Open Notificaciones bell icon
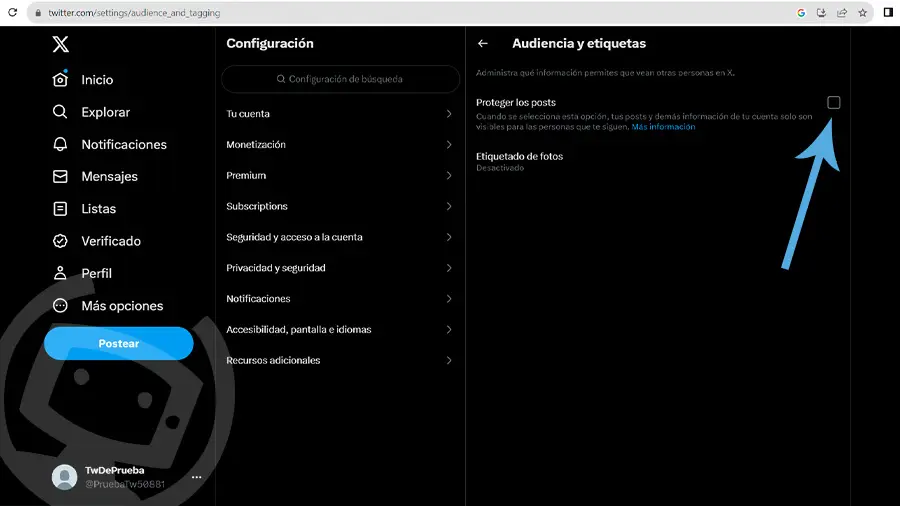 coord(60,144)
